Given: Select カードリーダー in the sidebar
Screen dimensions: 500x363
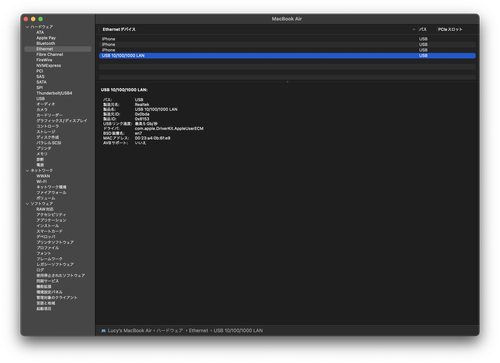Looking at the screenshot, I should pos(49,115).
